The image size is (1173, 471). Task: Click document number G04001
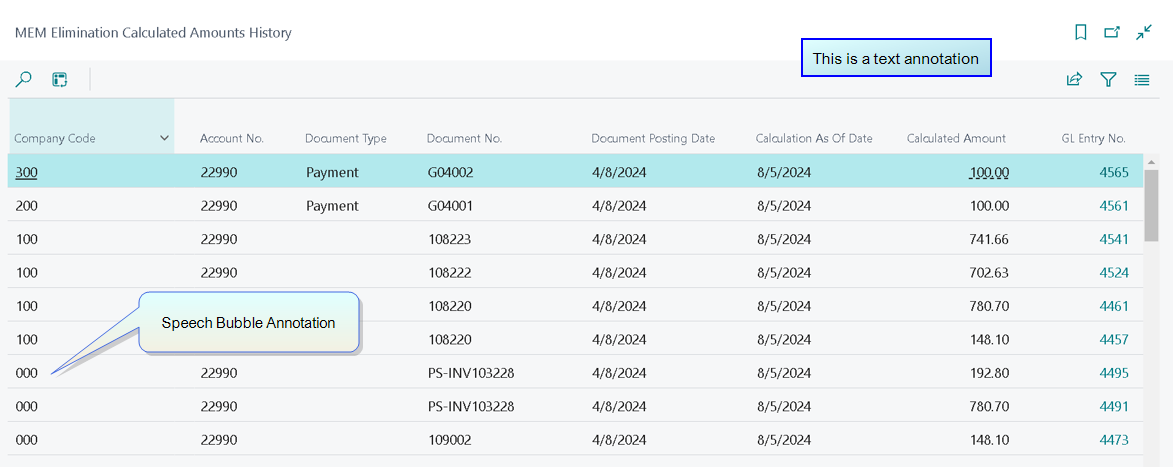(450, 206)
